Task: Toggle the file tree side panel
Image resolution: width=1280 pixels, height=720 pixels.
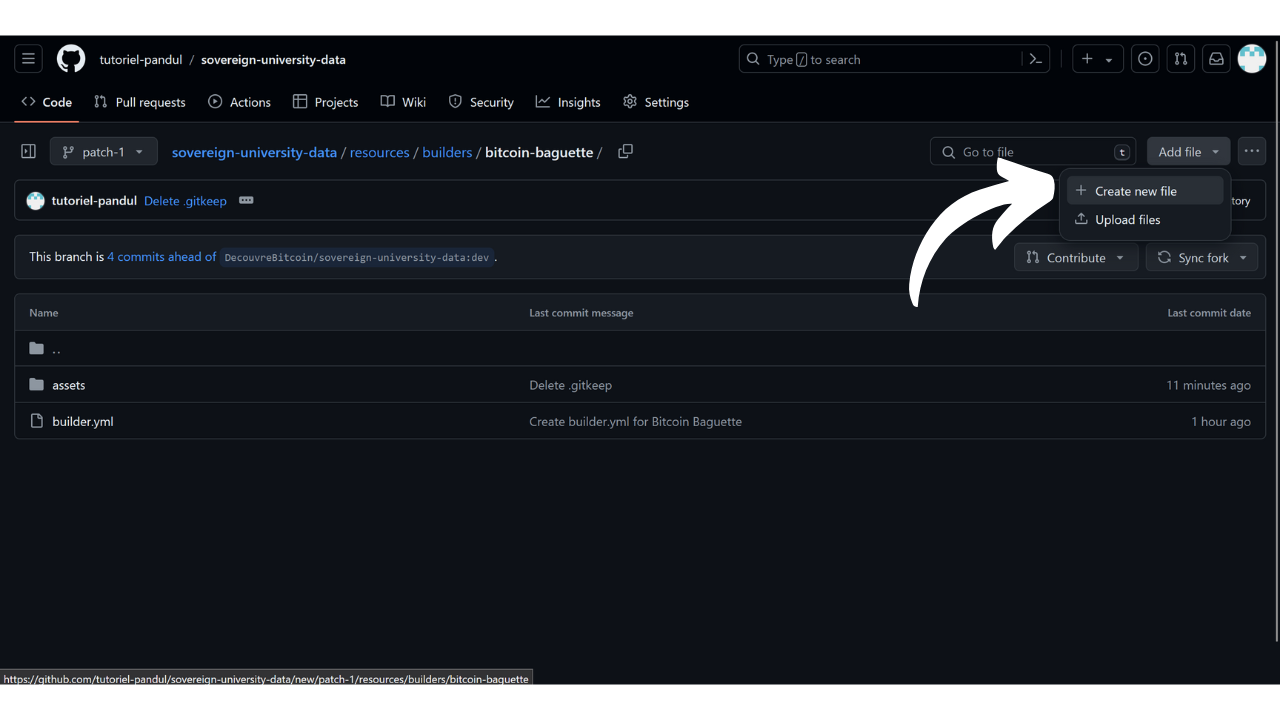Action: pos(28,152)
